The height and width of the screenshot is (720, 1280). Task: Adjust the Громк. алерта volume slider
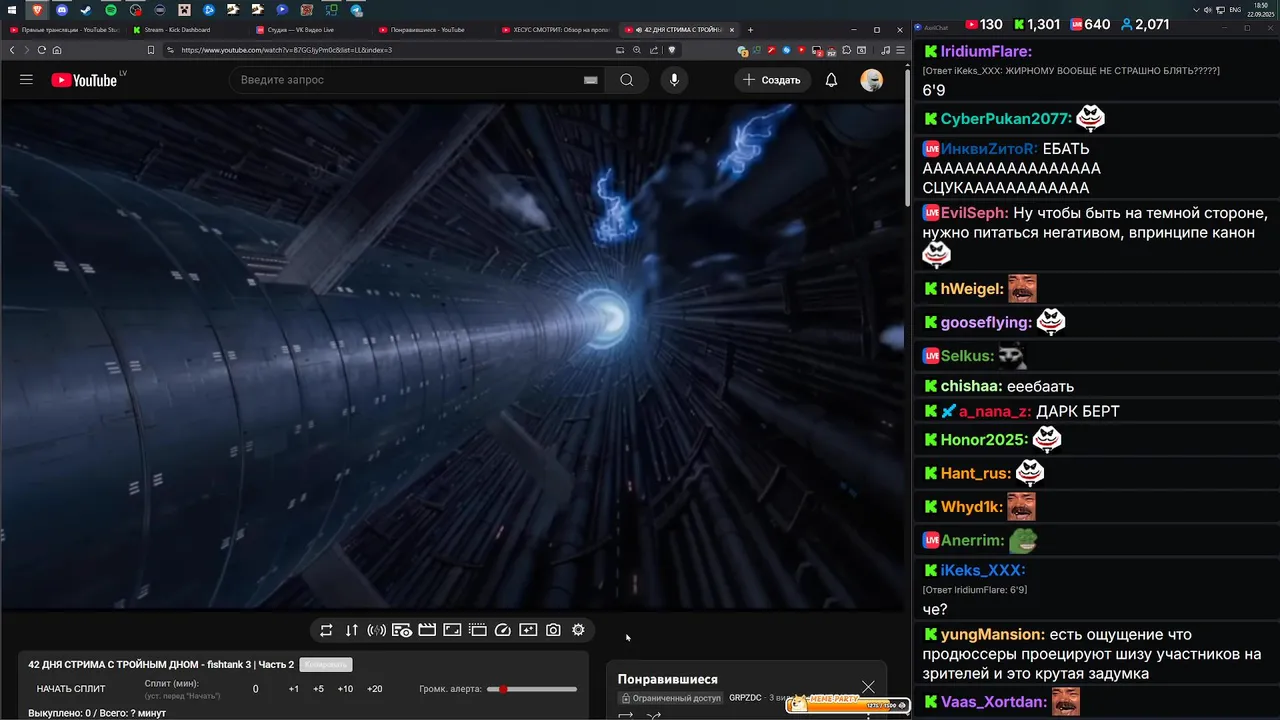pos(532,689)
